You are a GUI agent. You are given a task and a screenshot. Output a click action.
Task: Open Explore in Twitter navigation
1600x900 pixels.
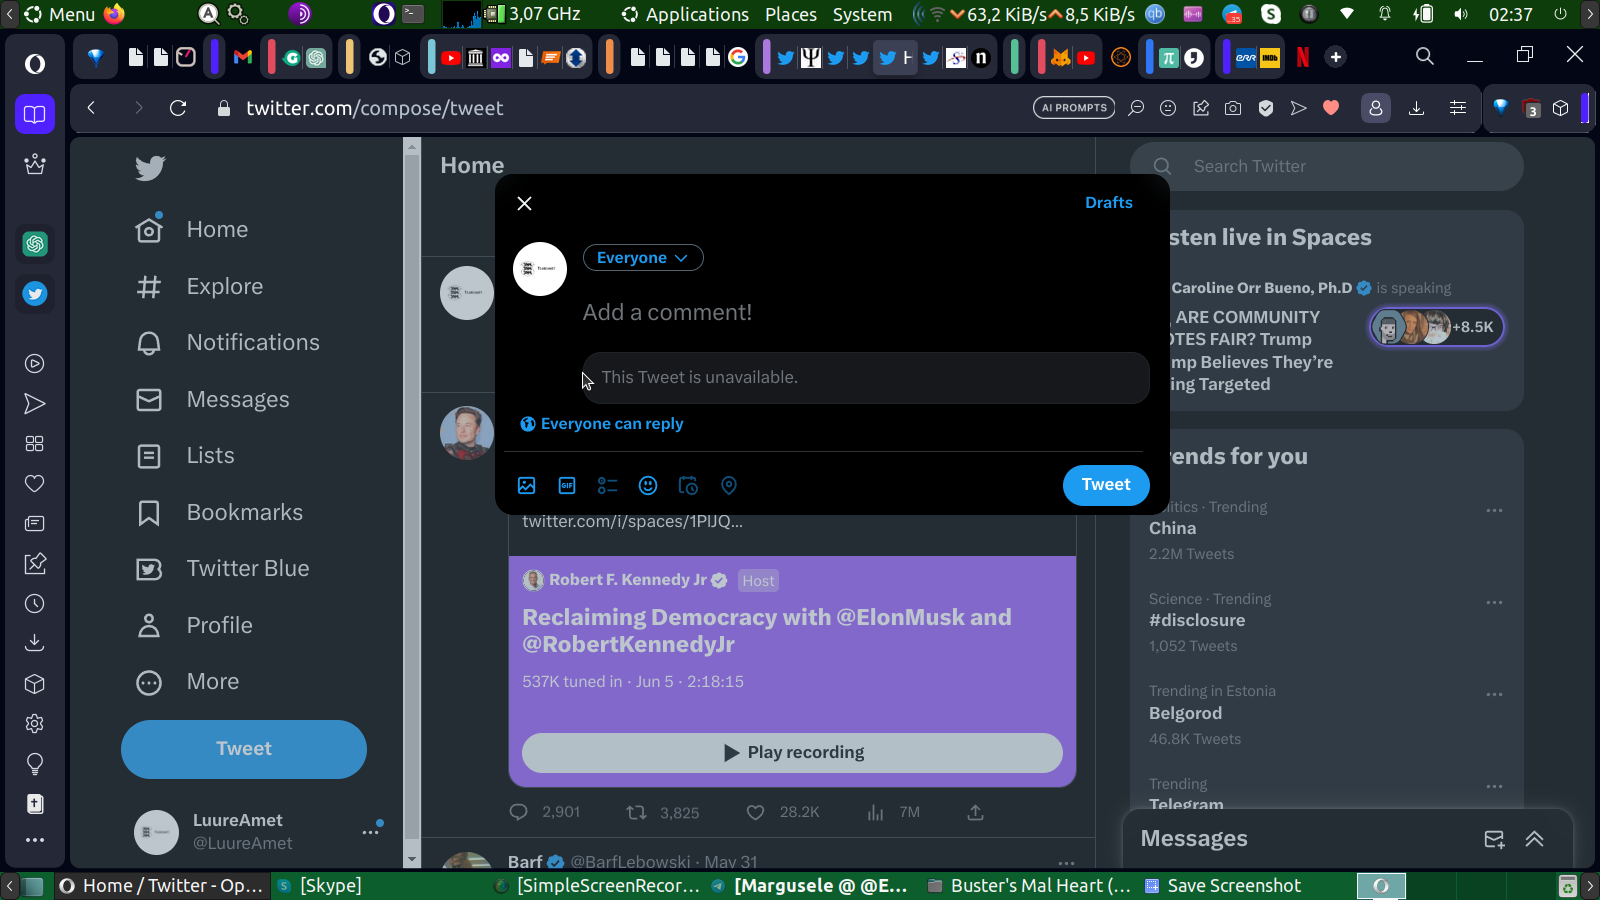[199, 287]
